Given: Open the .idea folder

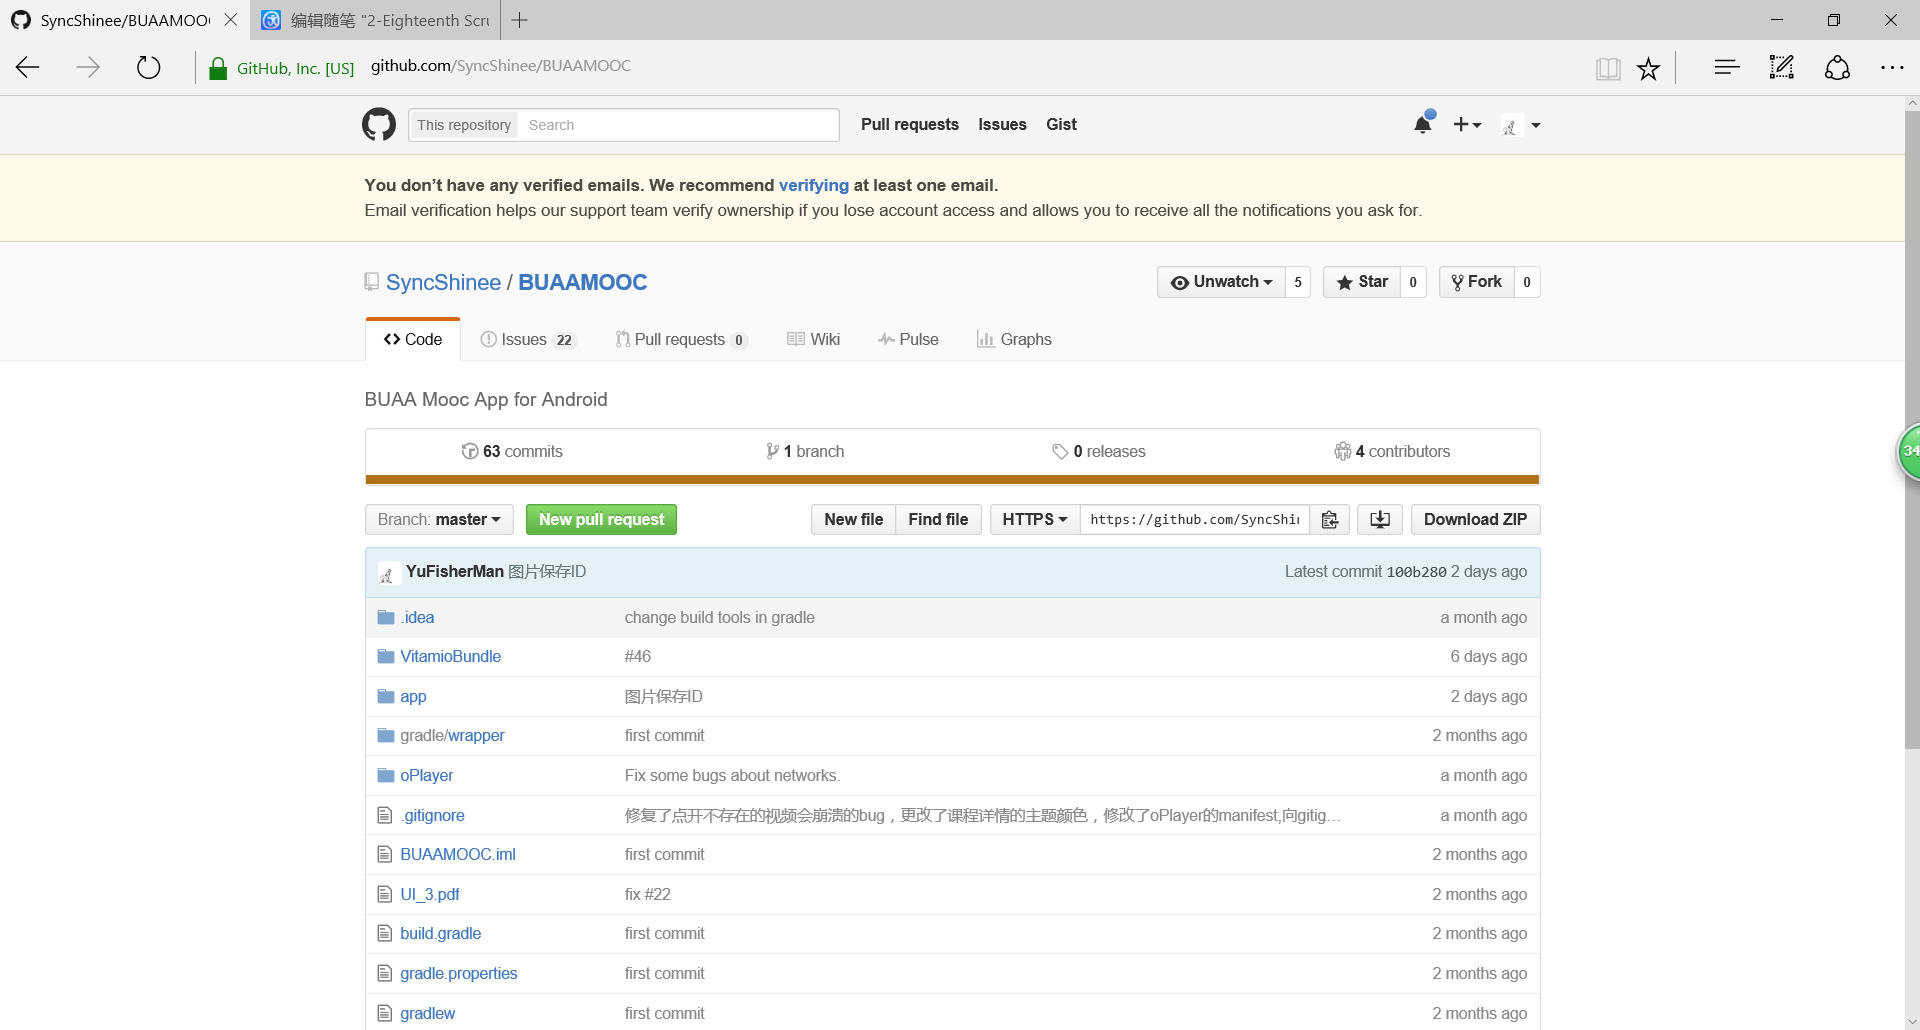Looking at the screenshot, I should pyautogui.click(x=418, y=618).
